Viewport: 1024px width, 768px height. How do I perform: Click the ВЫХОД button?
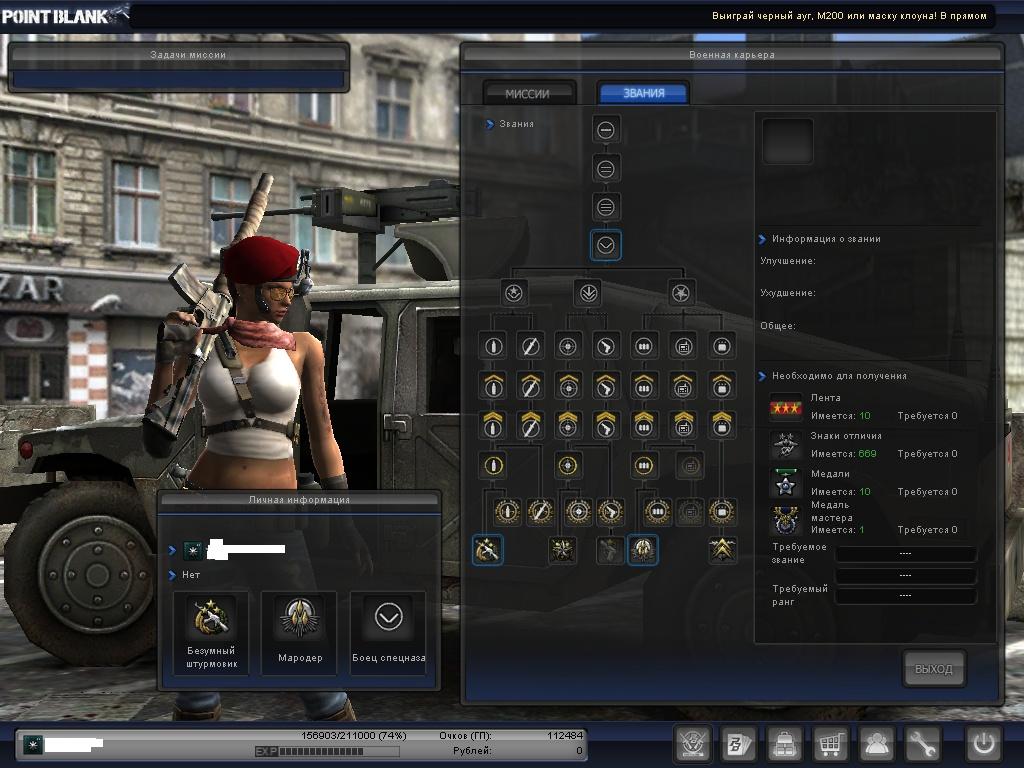[x=933, y=669]
